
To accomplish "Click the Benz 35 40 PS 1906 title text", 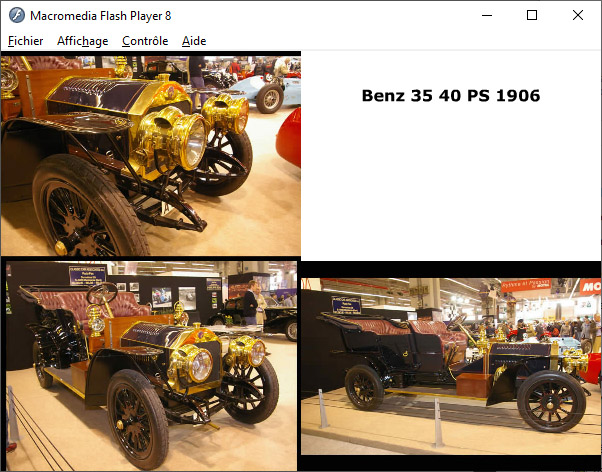I will tap(451, 96).
